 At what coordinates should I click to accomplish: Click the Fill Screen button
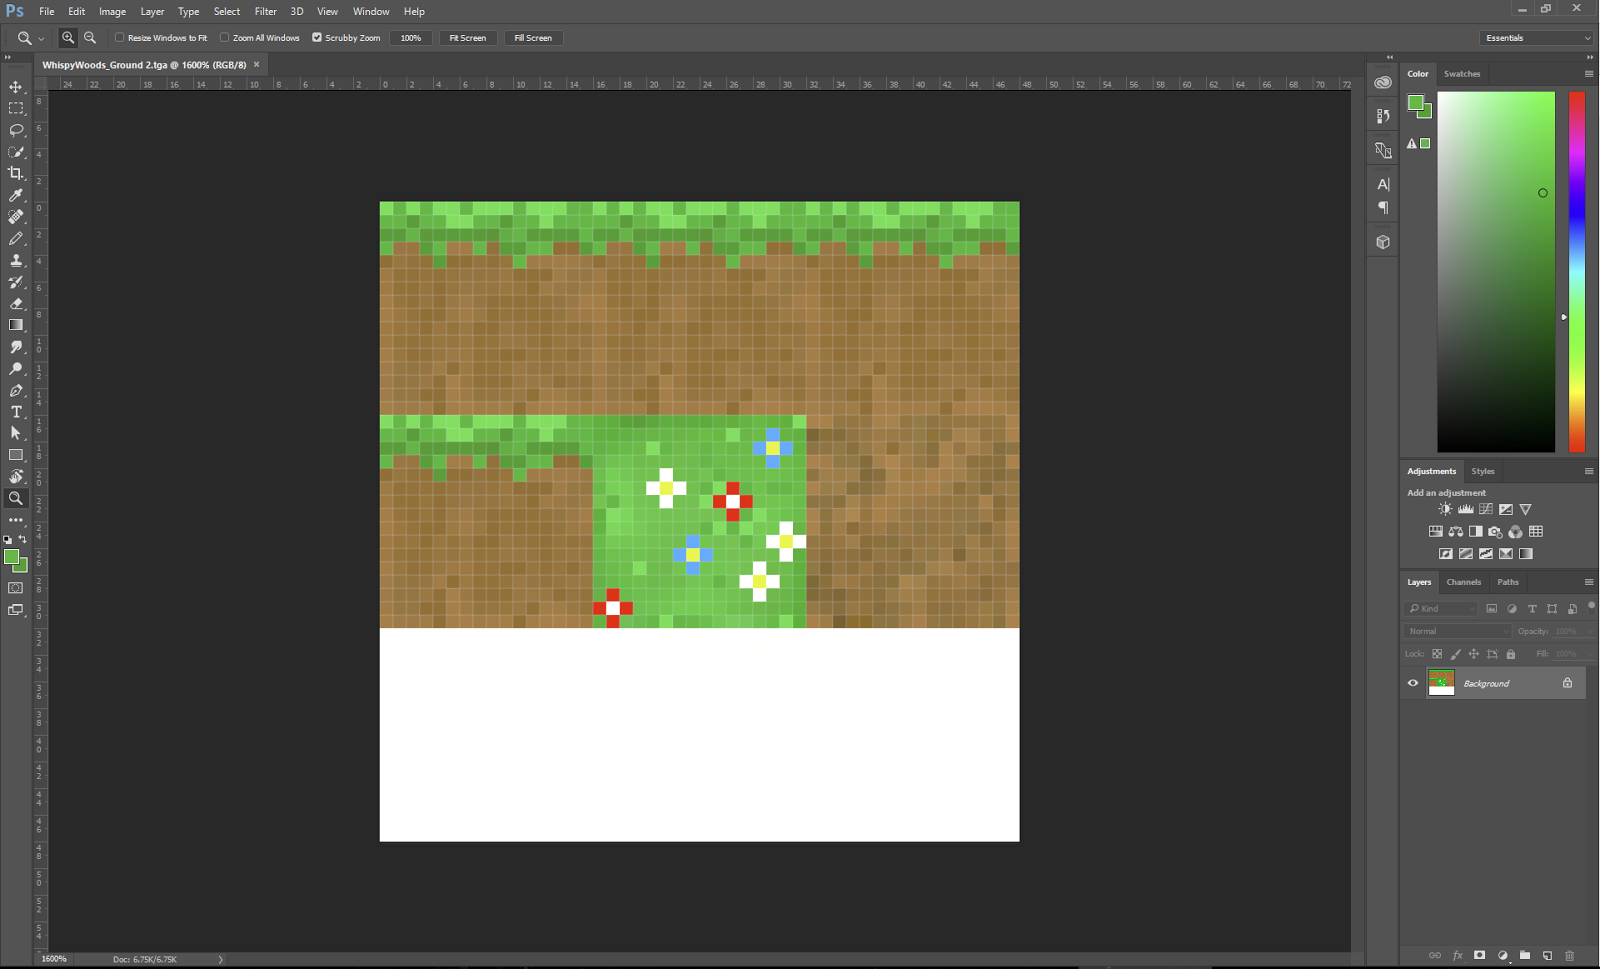[x=533, y=37]
